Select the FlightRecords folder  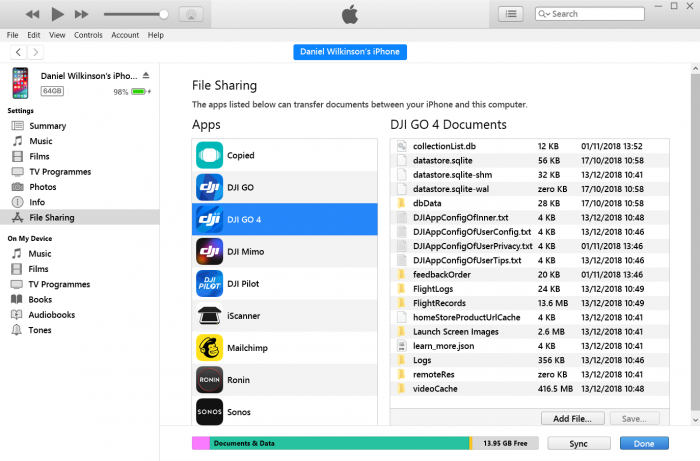(529, 303)
